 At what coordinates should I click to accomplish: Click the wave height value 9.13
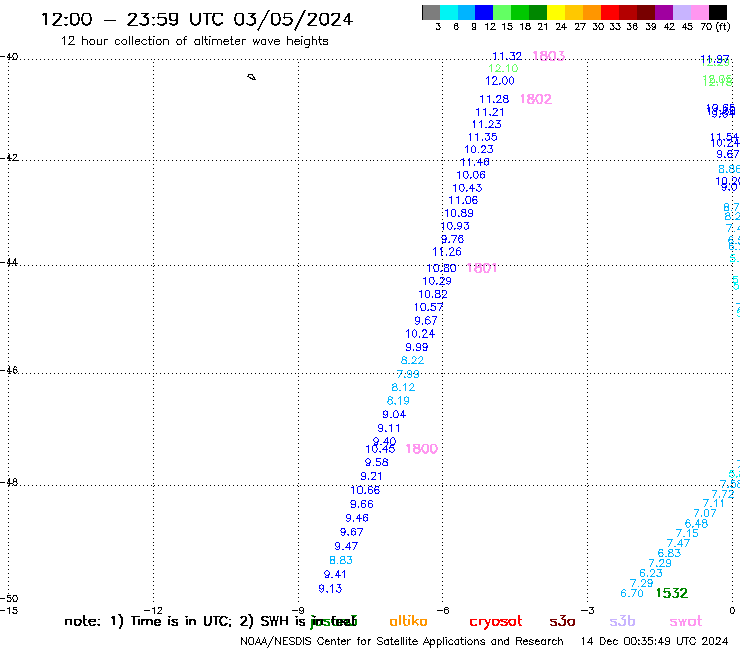tap(330, 589)
